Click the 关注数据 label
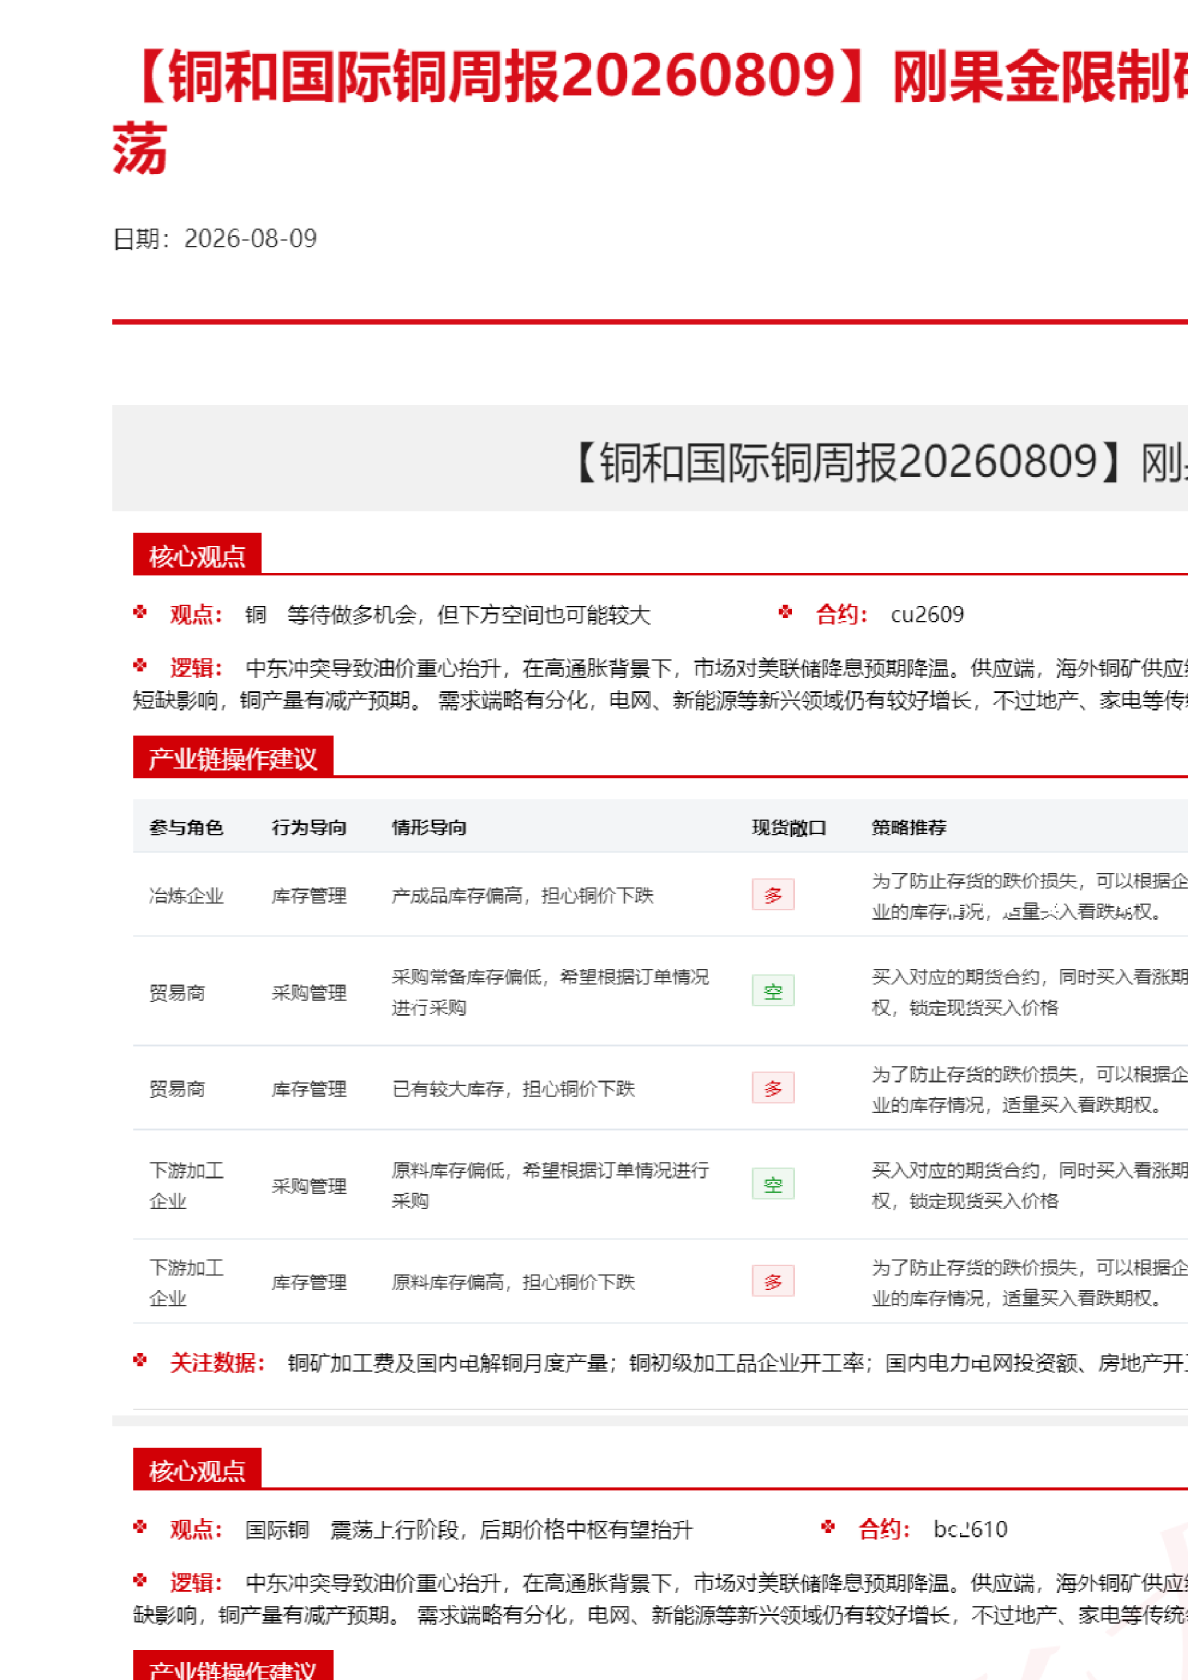The image size is (1188, 1680). (217, 1363)
